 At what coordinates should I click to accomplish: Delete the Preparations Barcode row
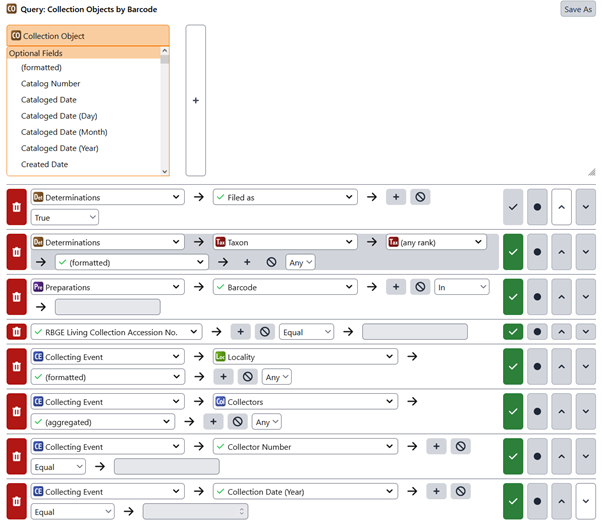(17, 297)
